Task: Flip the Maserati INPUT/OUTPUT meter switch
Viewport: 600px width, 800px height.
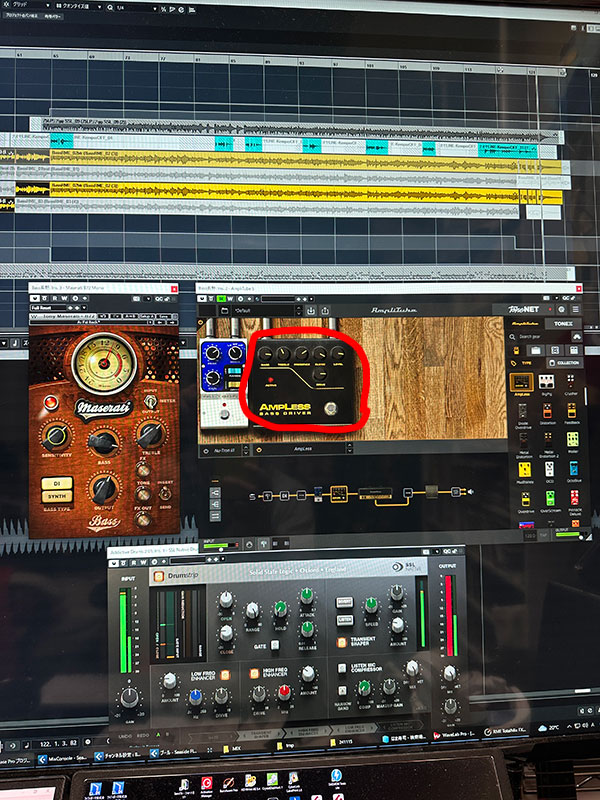Action: [150, 403]
